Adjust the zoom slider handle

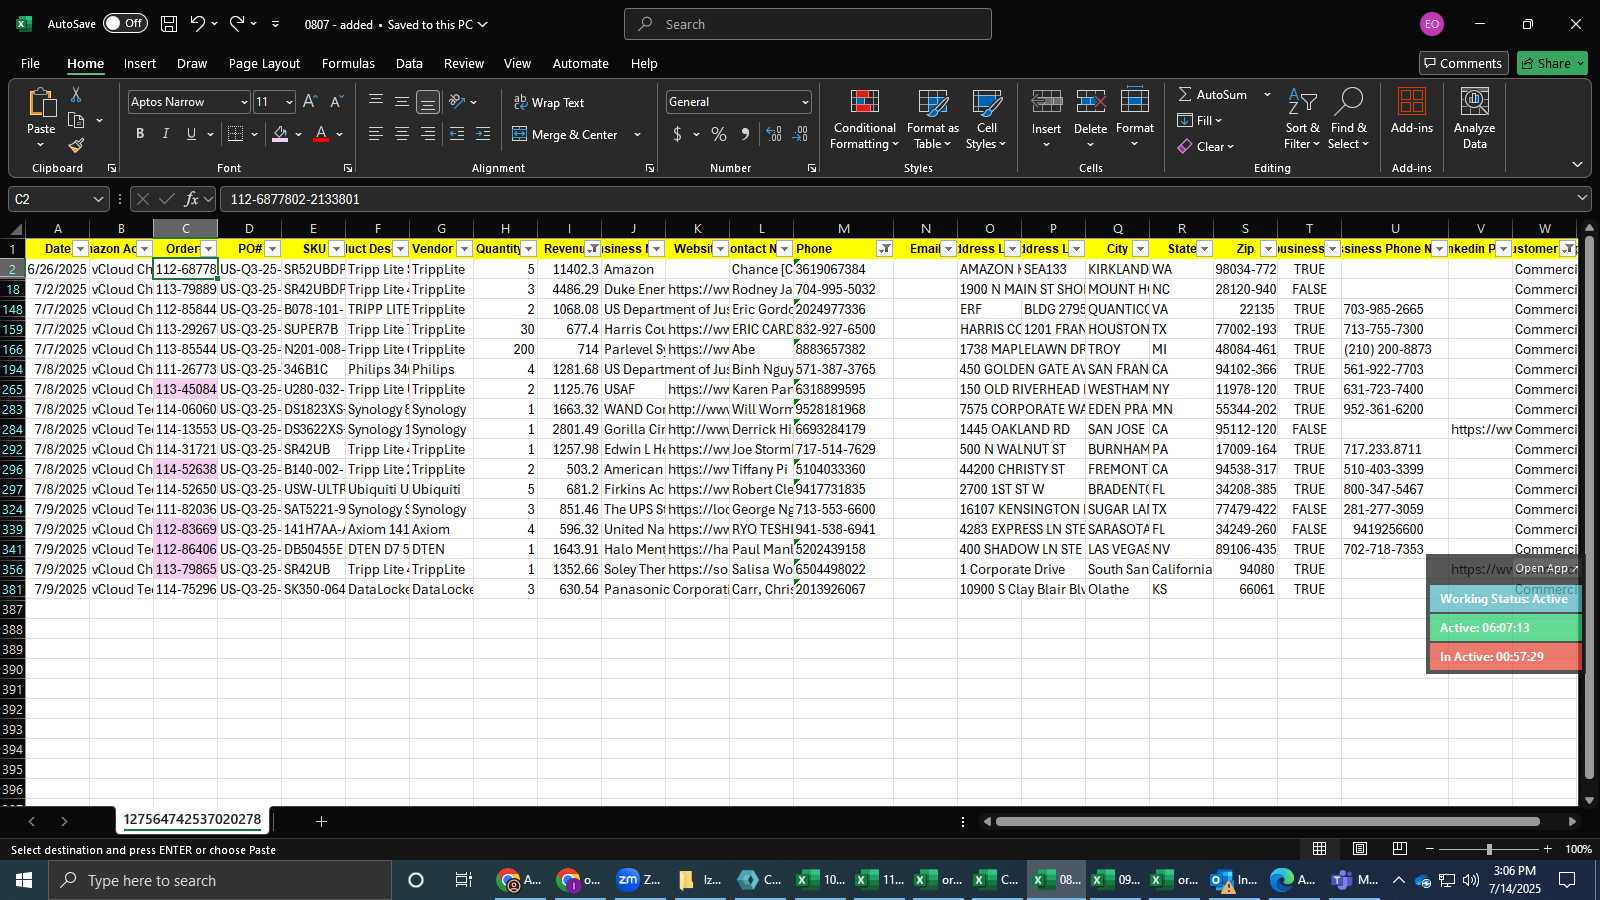tap(1489, 849)
